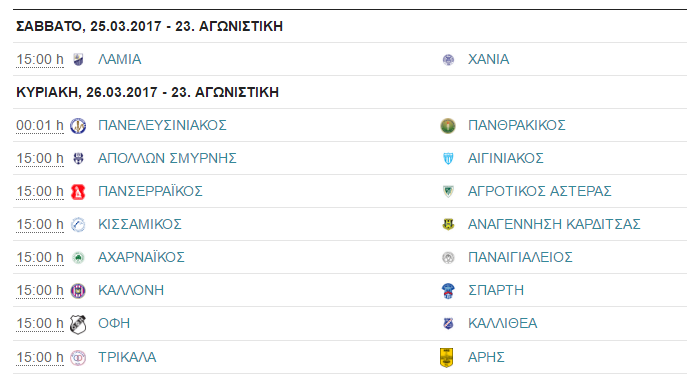Click the ΧΑΝΙΑ club logo
The height and width of the screenshot is (386, 687).
click(448, 60)
